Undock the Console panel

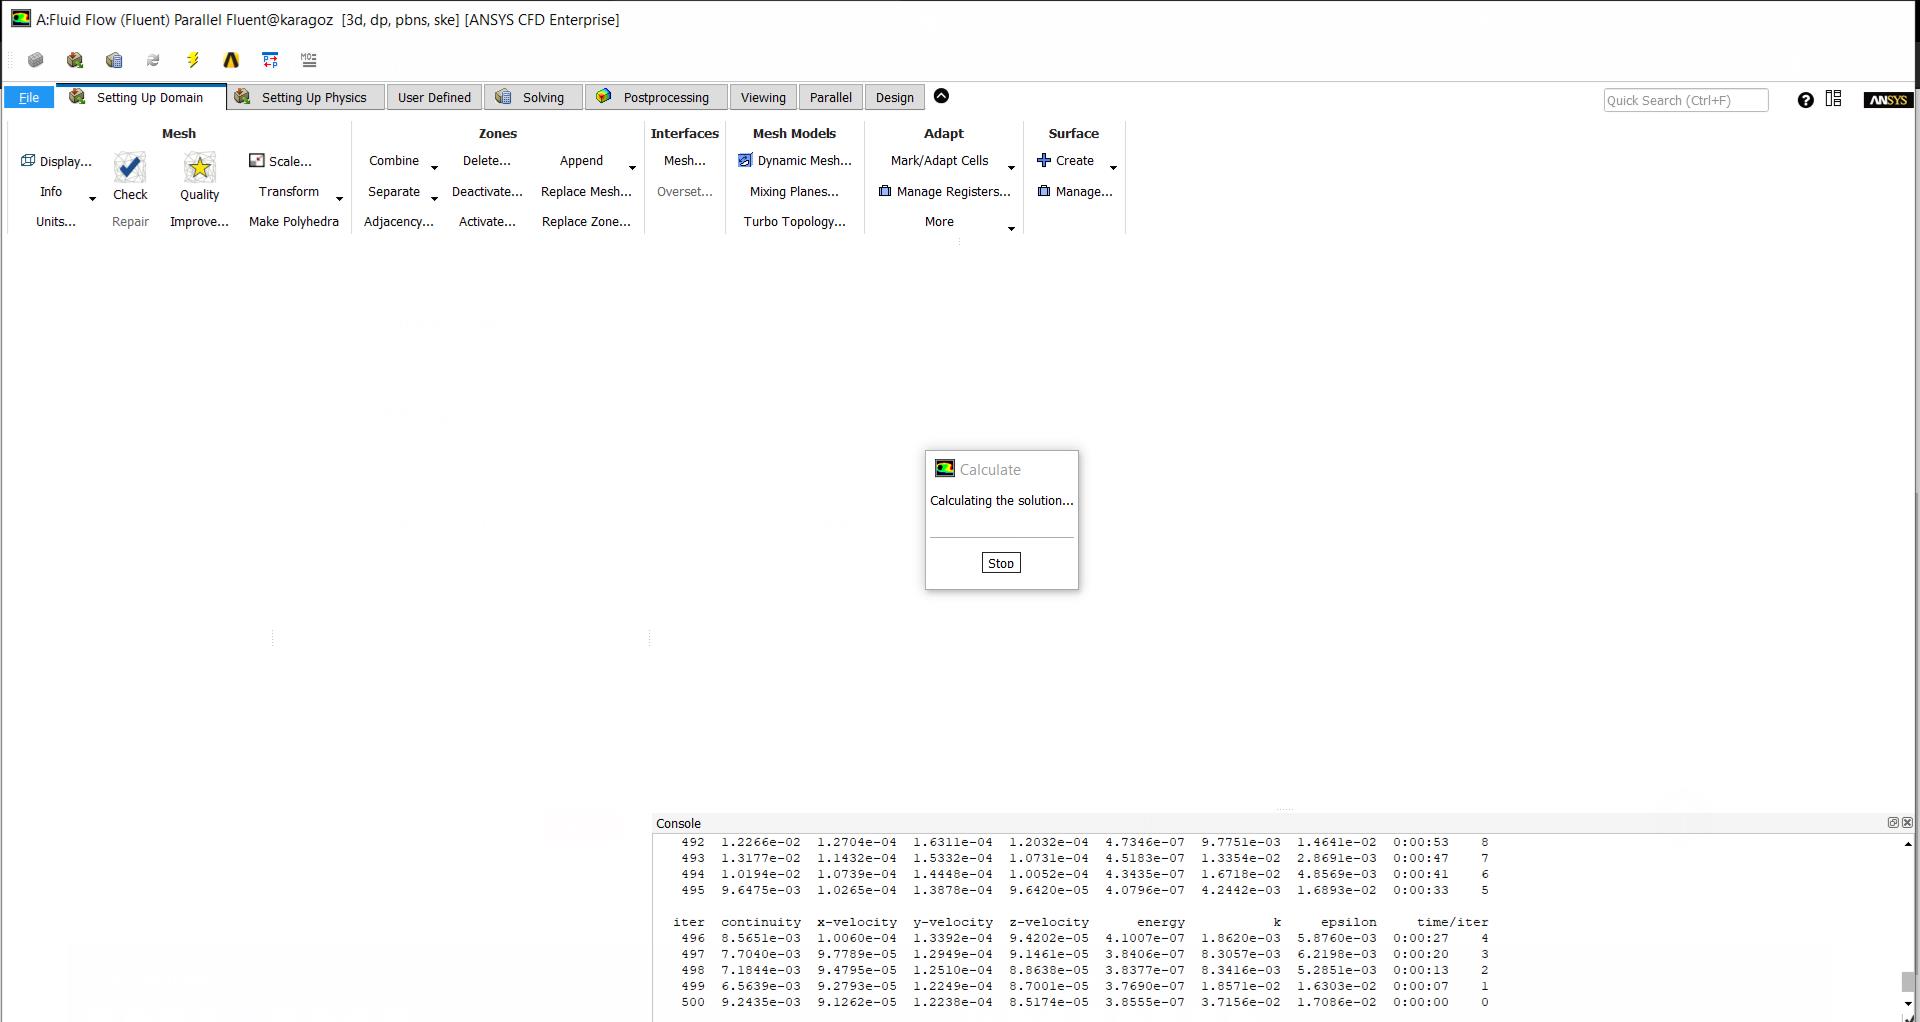pos(1893,823)
